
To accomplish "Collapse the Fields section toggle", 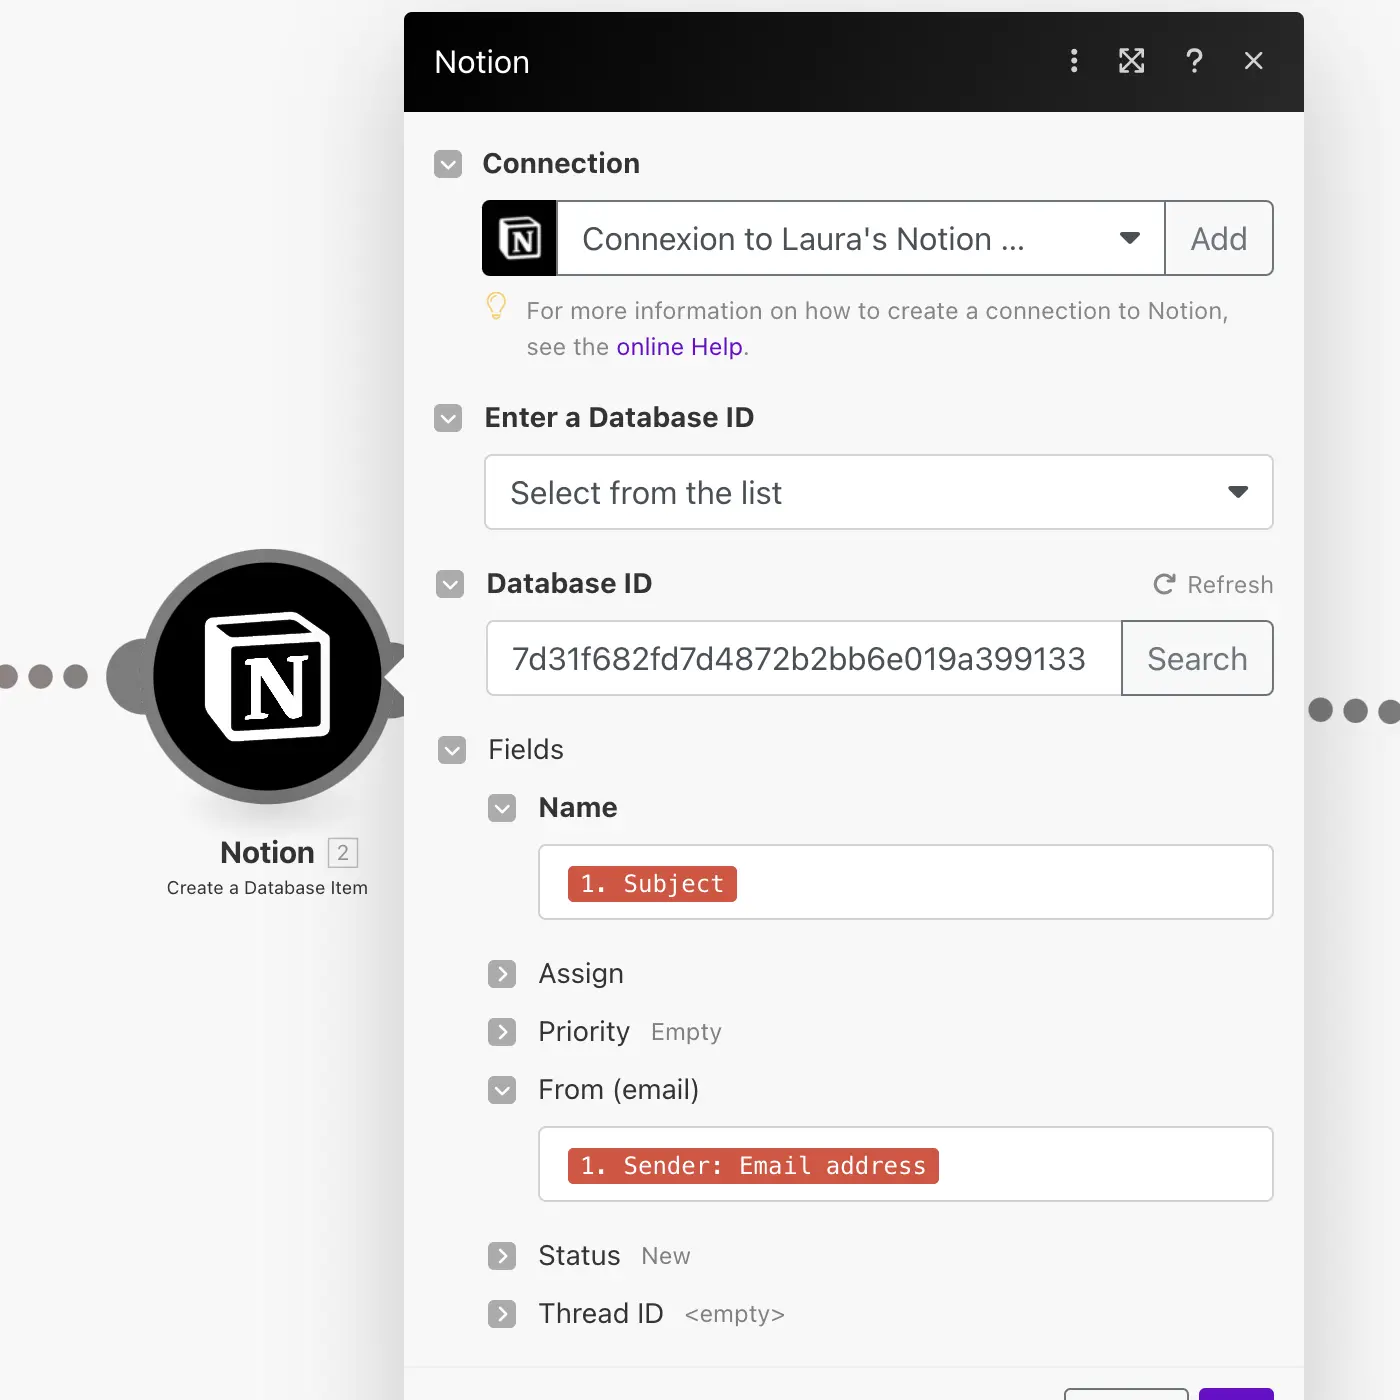I will (452, 750).
